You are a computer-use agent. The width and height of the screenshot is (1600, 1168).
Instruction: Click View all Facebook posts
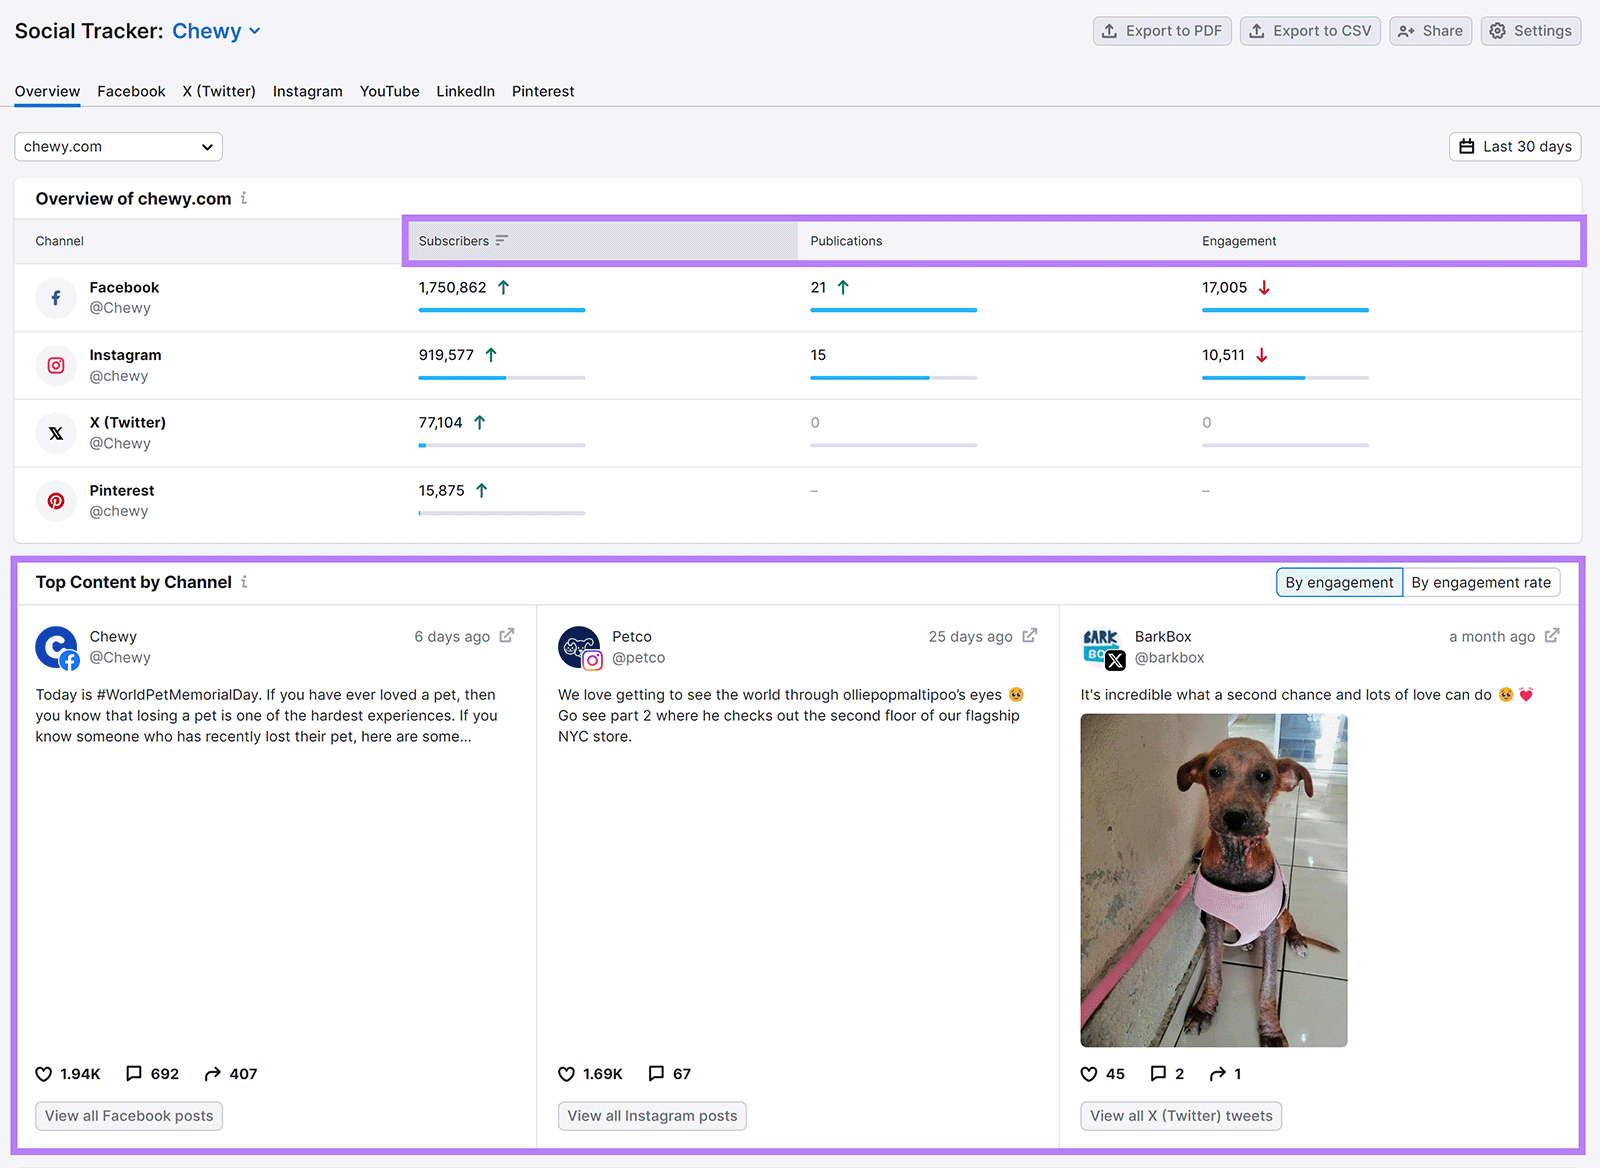point(128,1115)
